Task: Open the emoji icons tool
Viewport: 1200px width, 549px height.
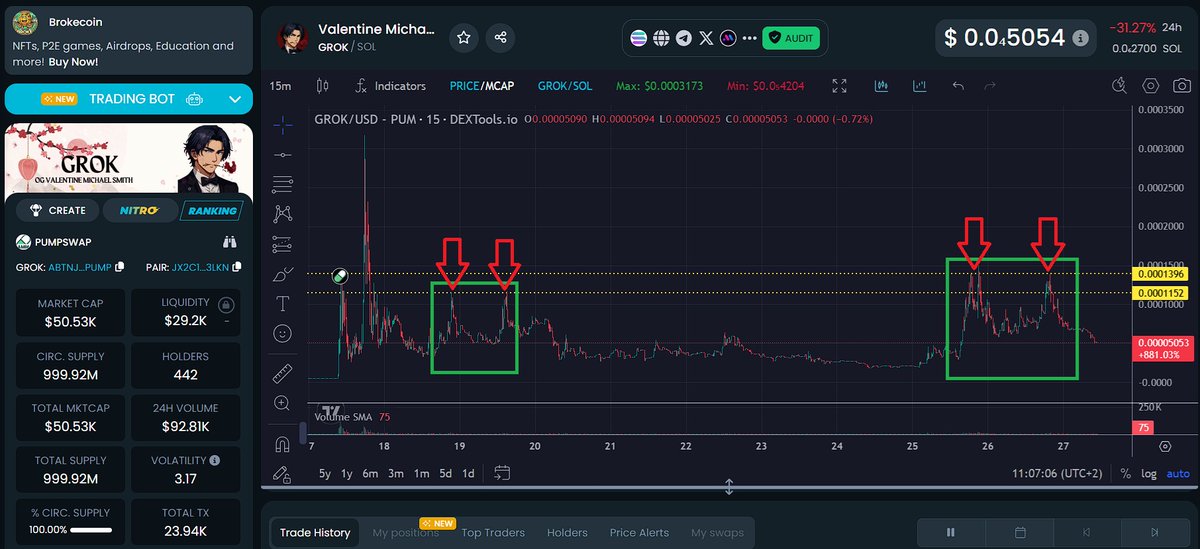Action: (283, 332)
